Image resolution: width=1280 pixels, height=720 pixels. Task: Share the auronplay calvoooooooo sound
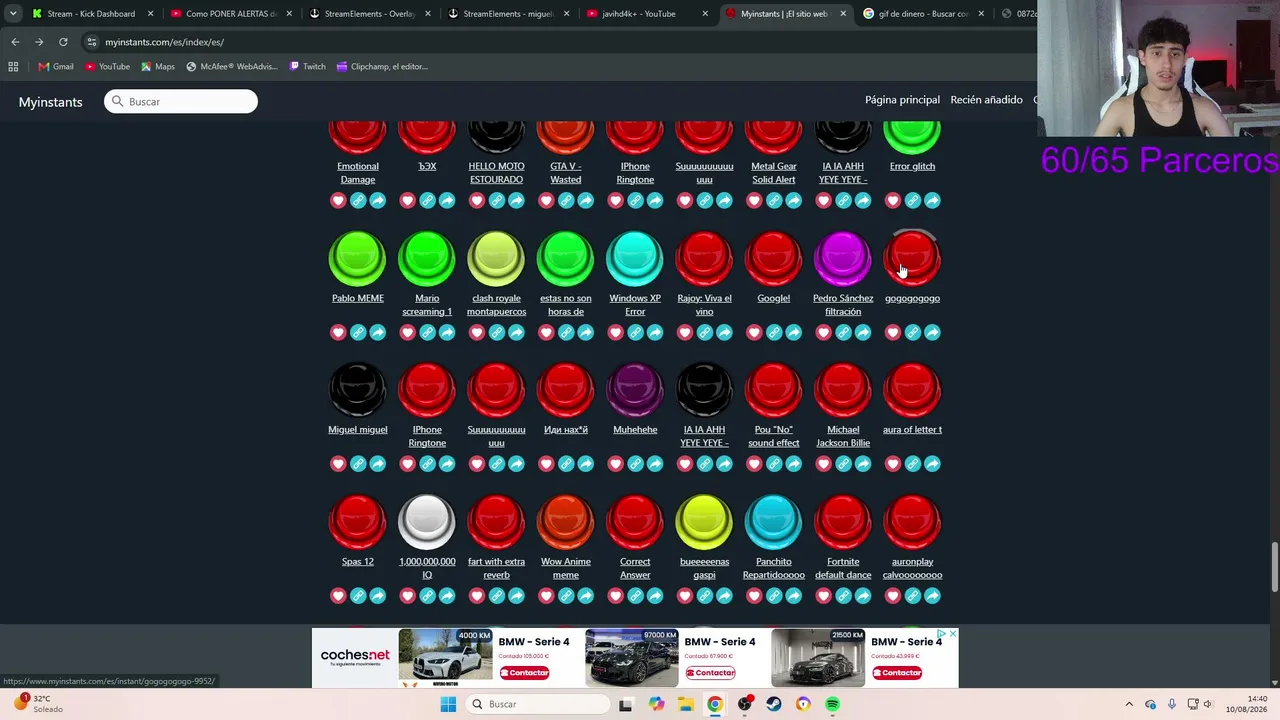933,596
